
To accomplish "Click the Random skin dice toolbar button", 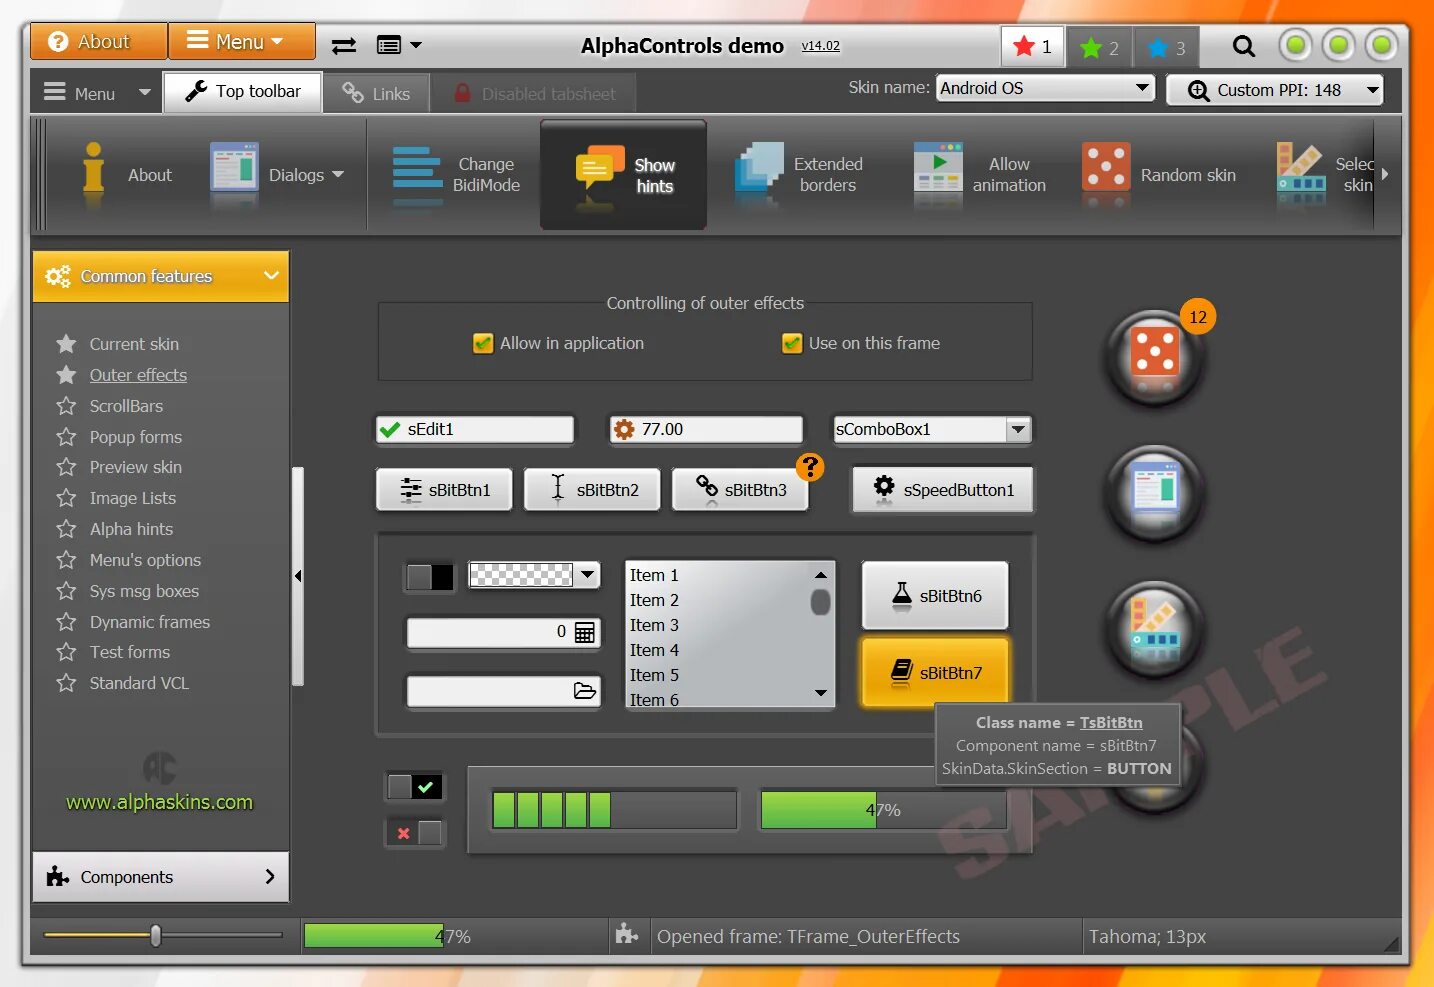I will click(x=1159, y=175).
